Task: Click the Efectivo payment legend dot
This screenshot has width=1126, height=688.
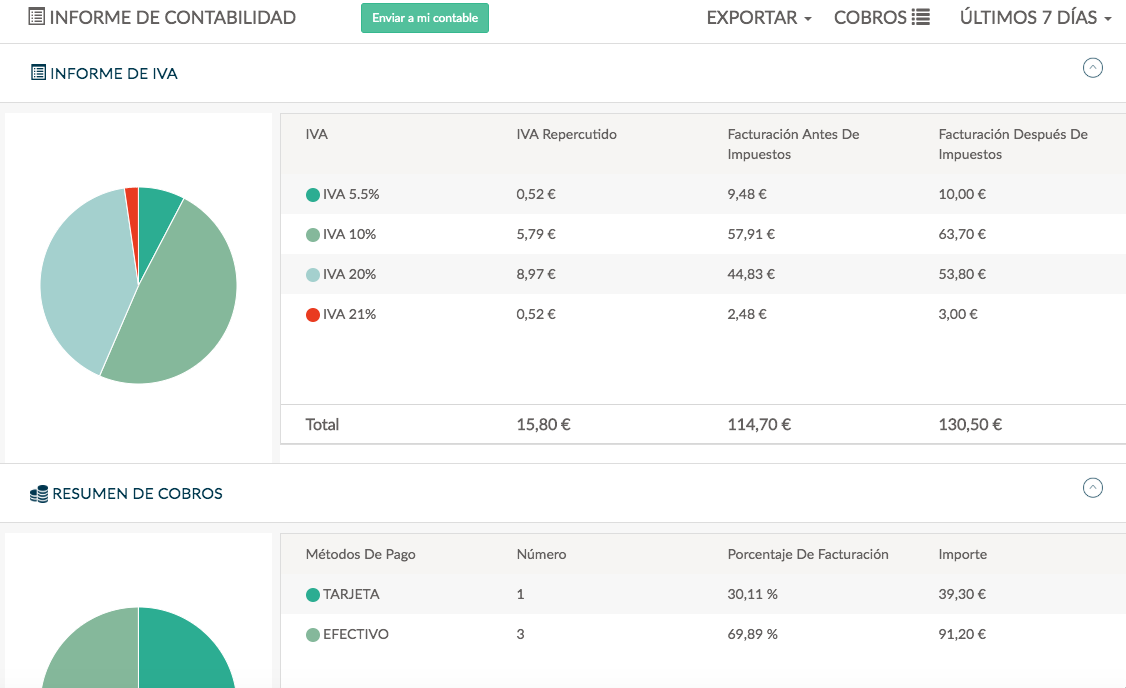Action: point(313,635)
